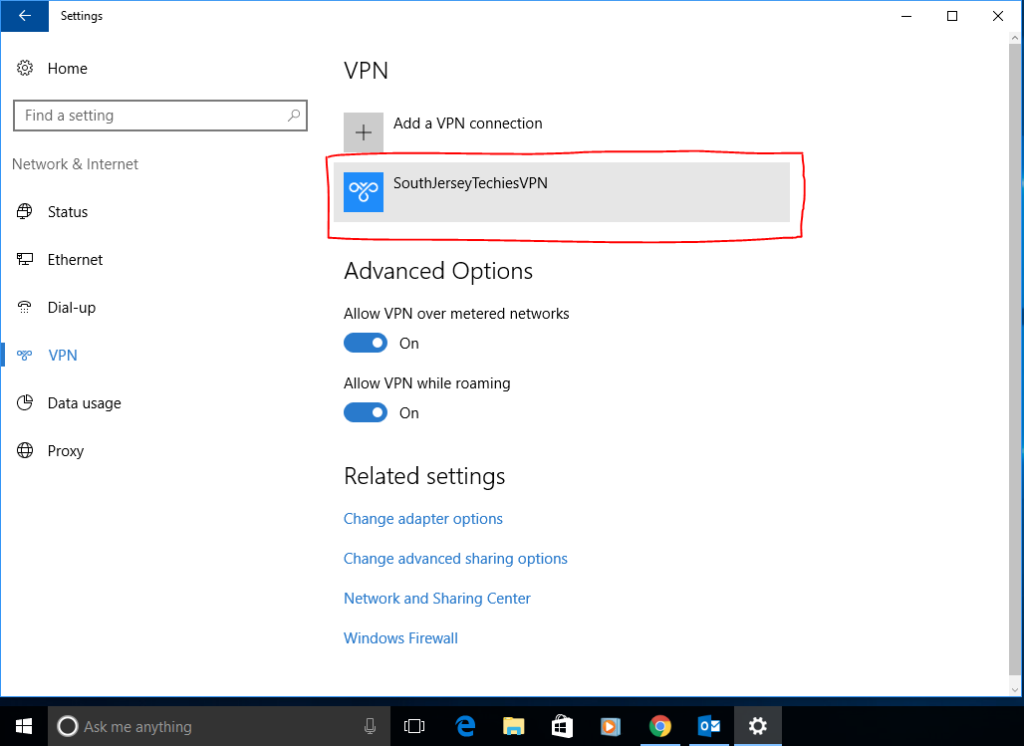Image resolution: width=1024 pixels, height=746 pixels.
Task: Click the Settings gear on the taskbar
Action: [x=758, y=726]
